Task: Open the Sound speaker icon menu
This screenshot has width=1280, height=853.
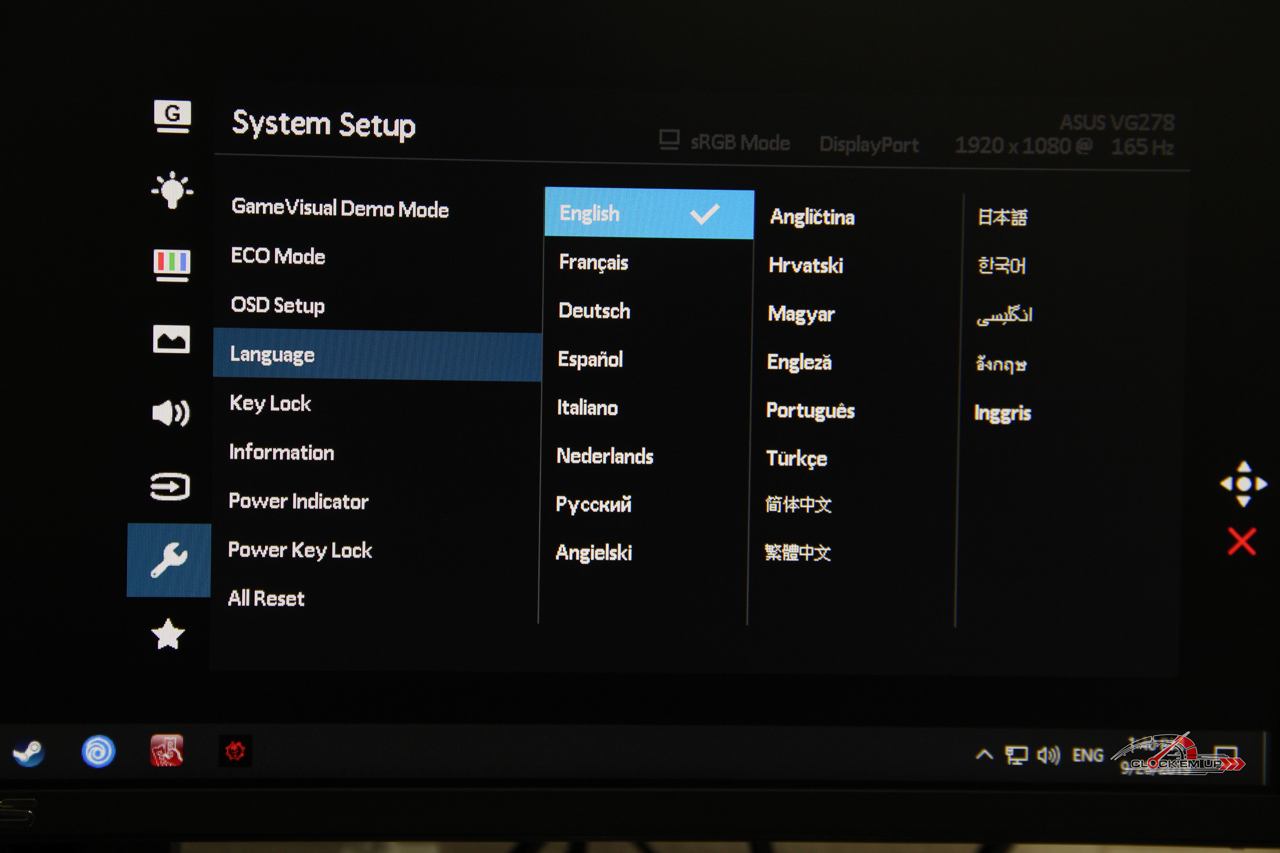Action: click(171, 412)
